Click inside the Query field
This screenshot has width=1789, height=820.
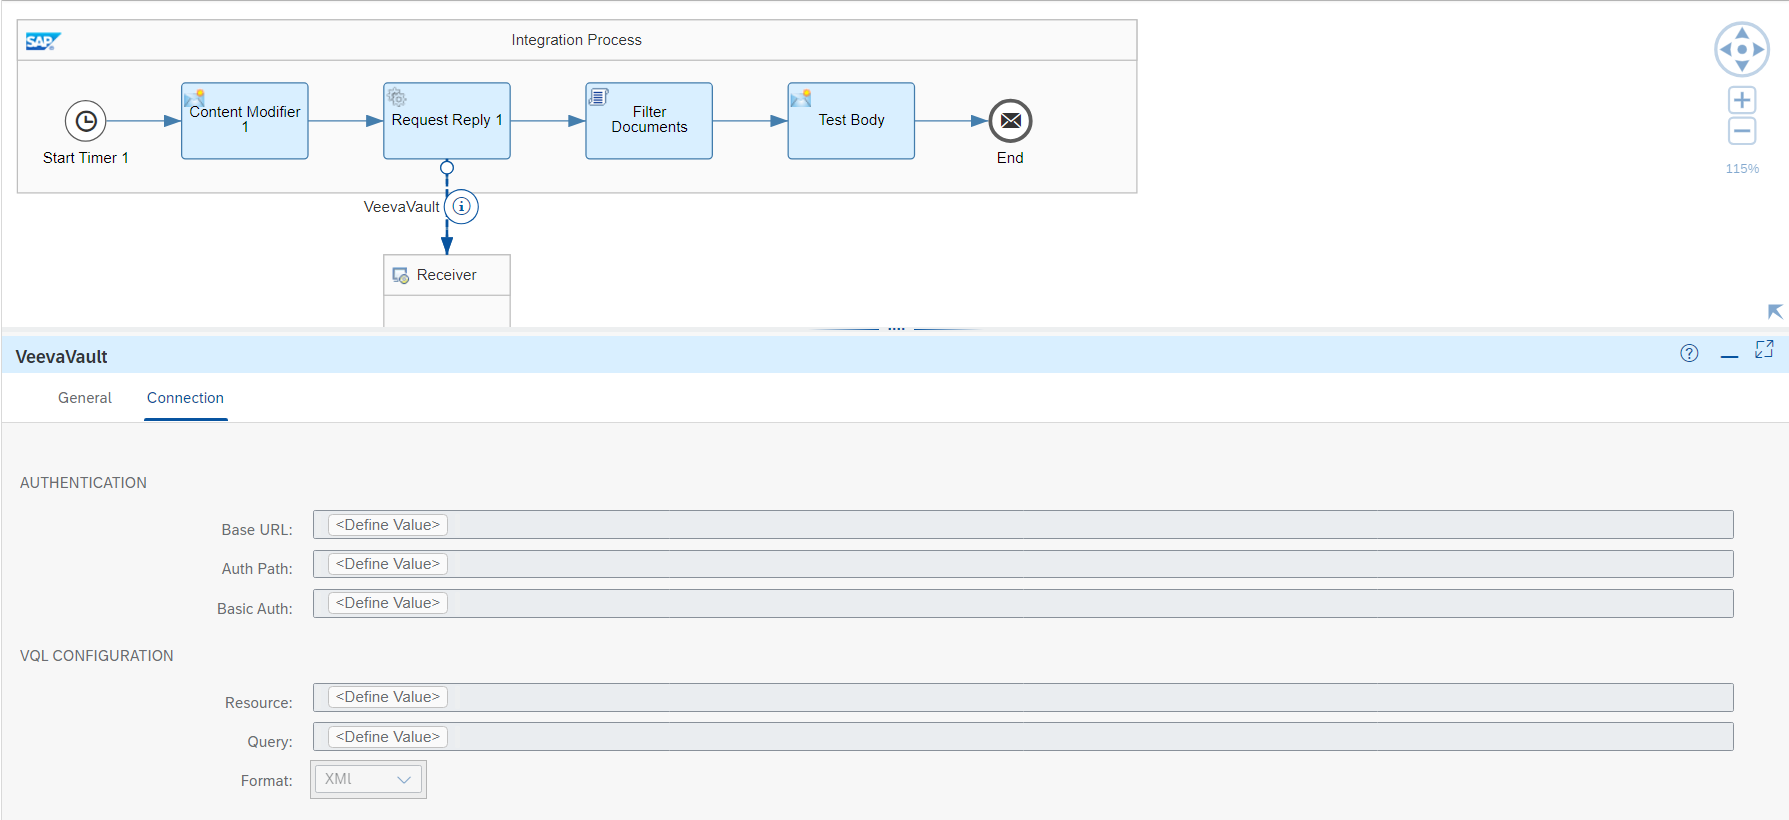1023,737
